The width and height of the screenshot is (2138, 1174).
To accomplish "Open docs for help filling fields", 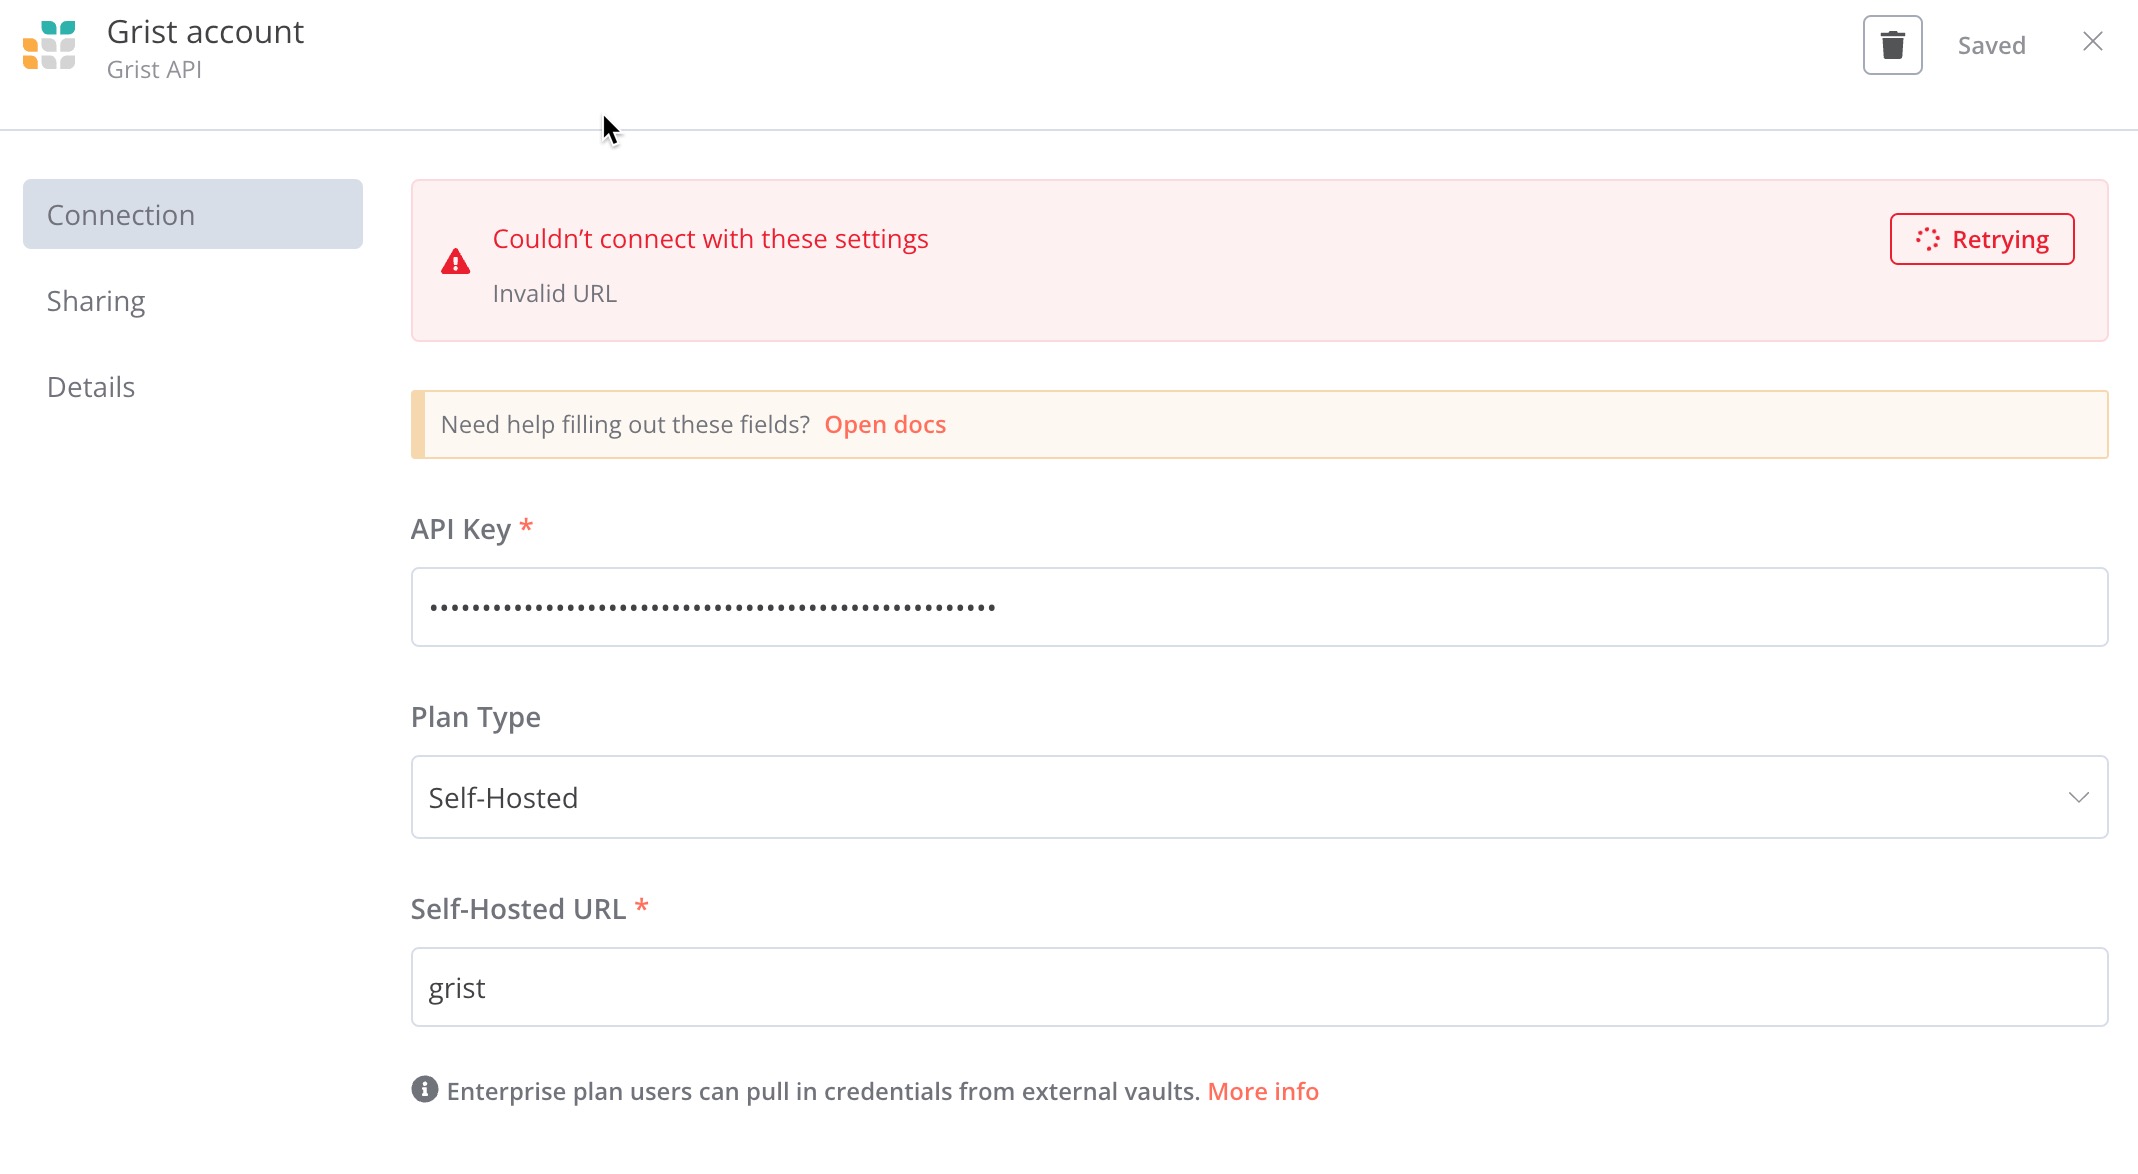I will [x=884, y=424].
